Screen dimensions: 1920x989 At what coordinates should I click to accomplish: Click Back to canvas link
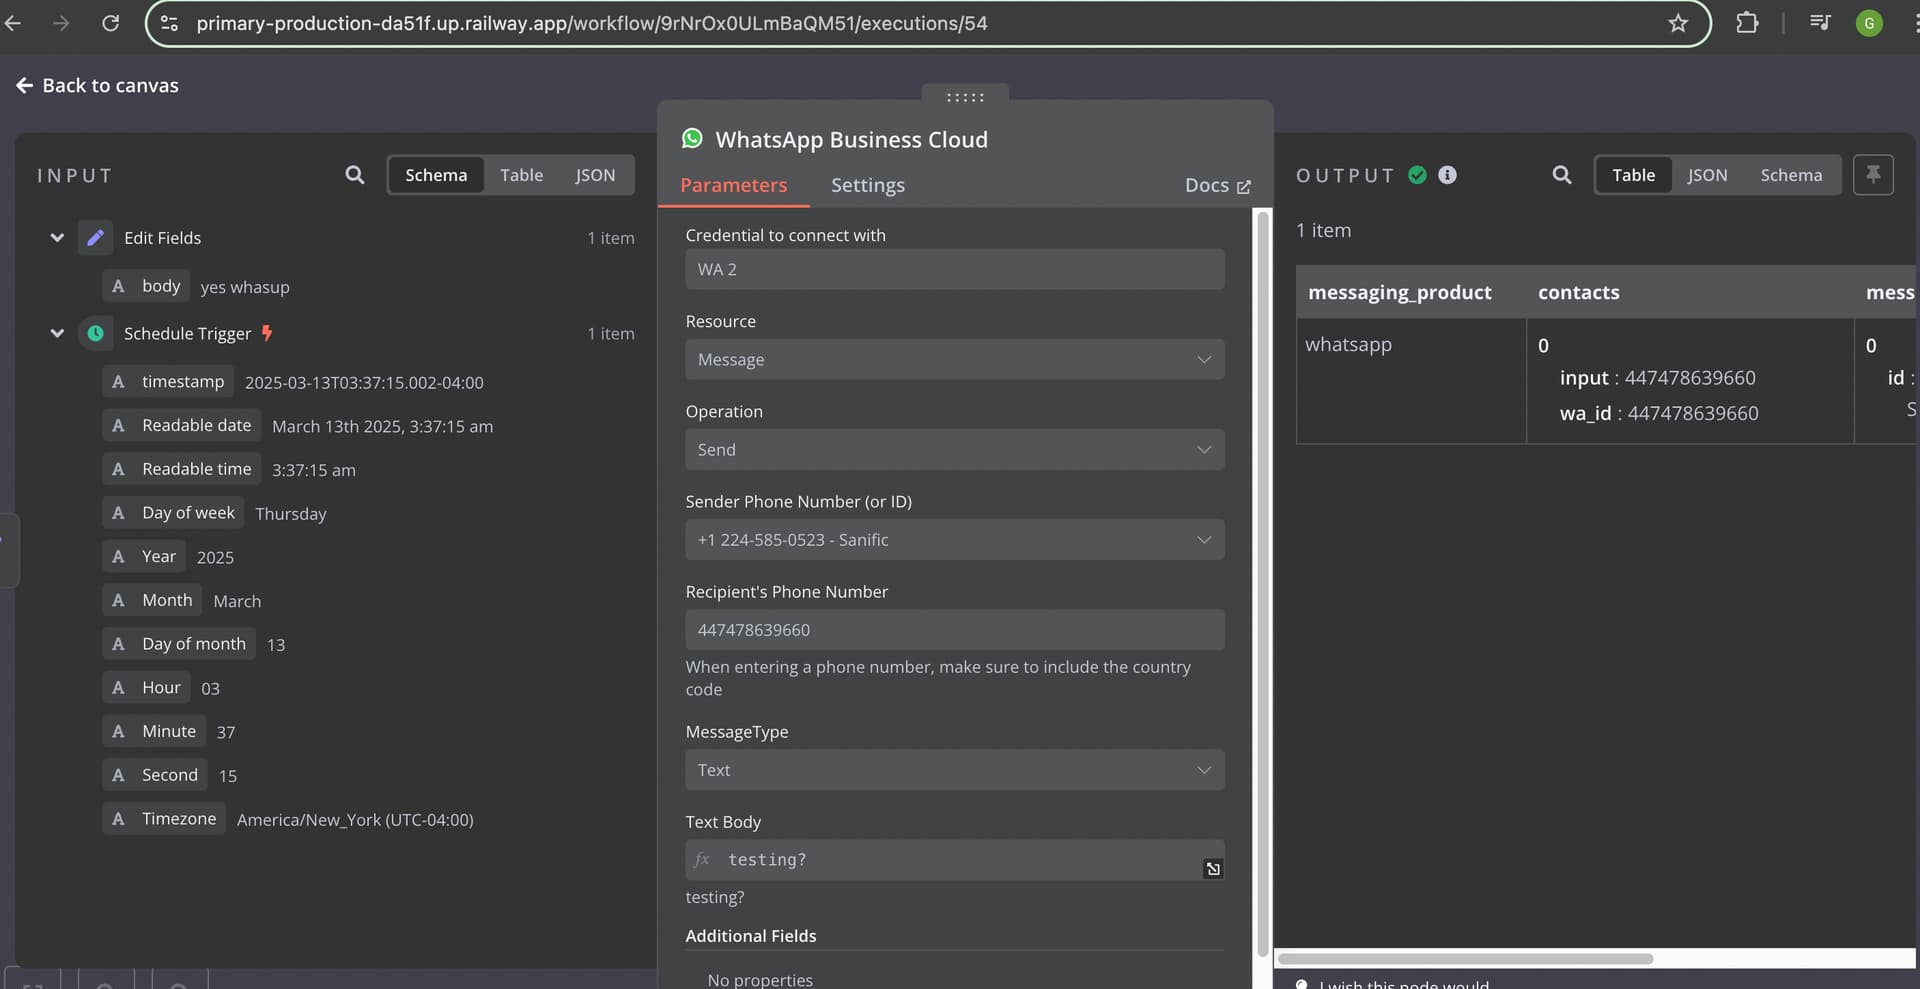(x=97, y=86)
